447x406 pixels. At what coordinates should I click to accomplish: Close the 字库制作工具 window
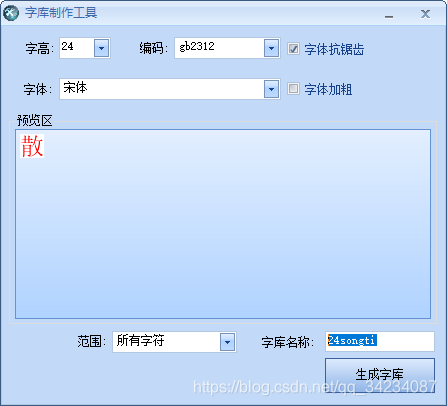point(425,14)
